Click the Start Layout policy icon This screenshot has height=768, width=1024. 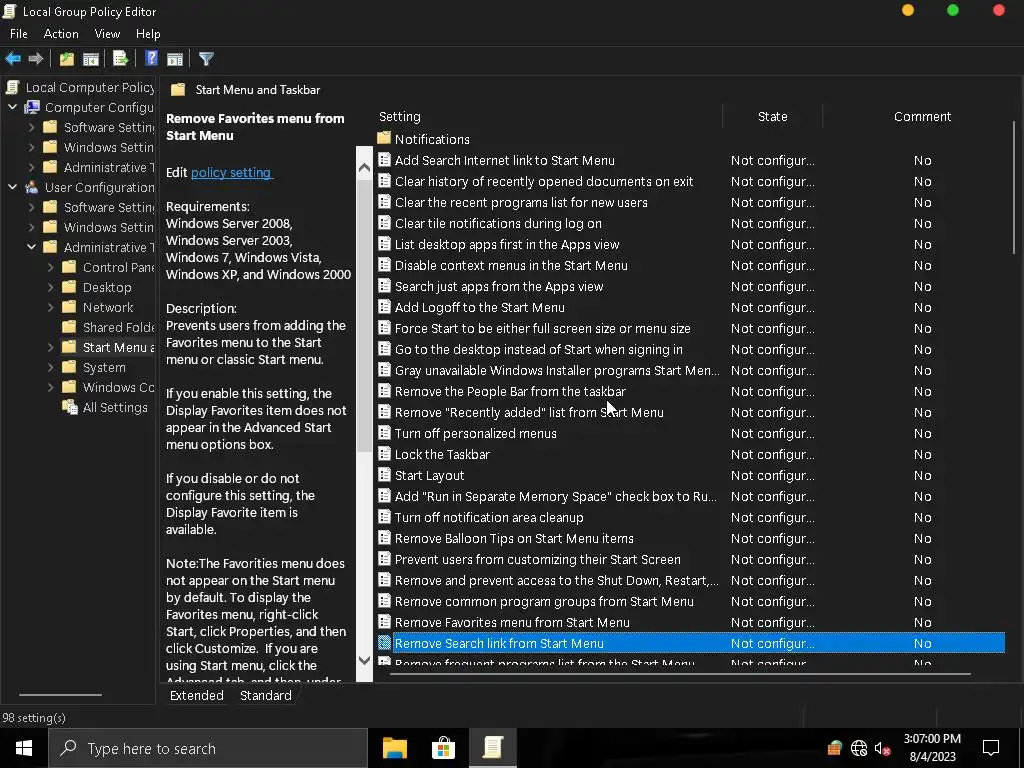pos(385,475)
